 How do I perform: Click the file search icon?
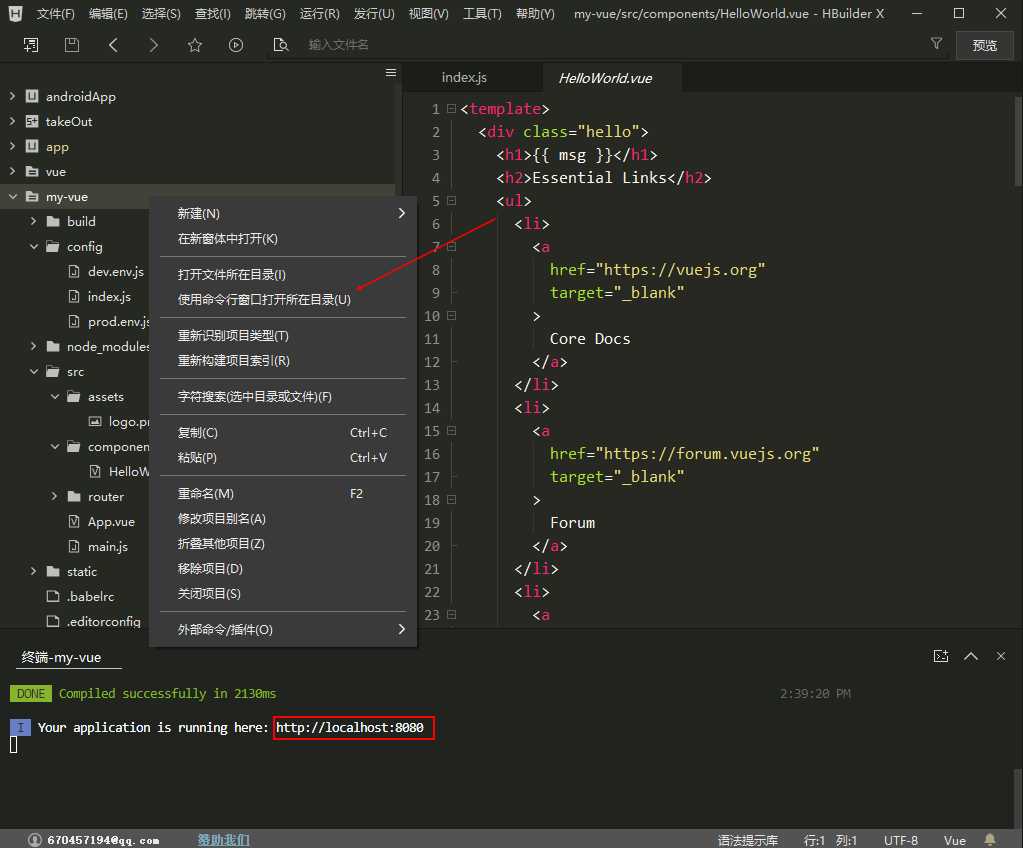(281, 44)
